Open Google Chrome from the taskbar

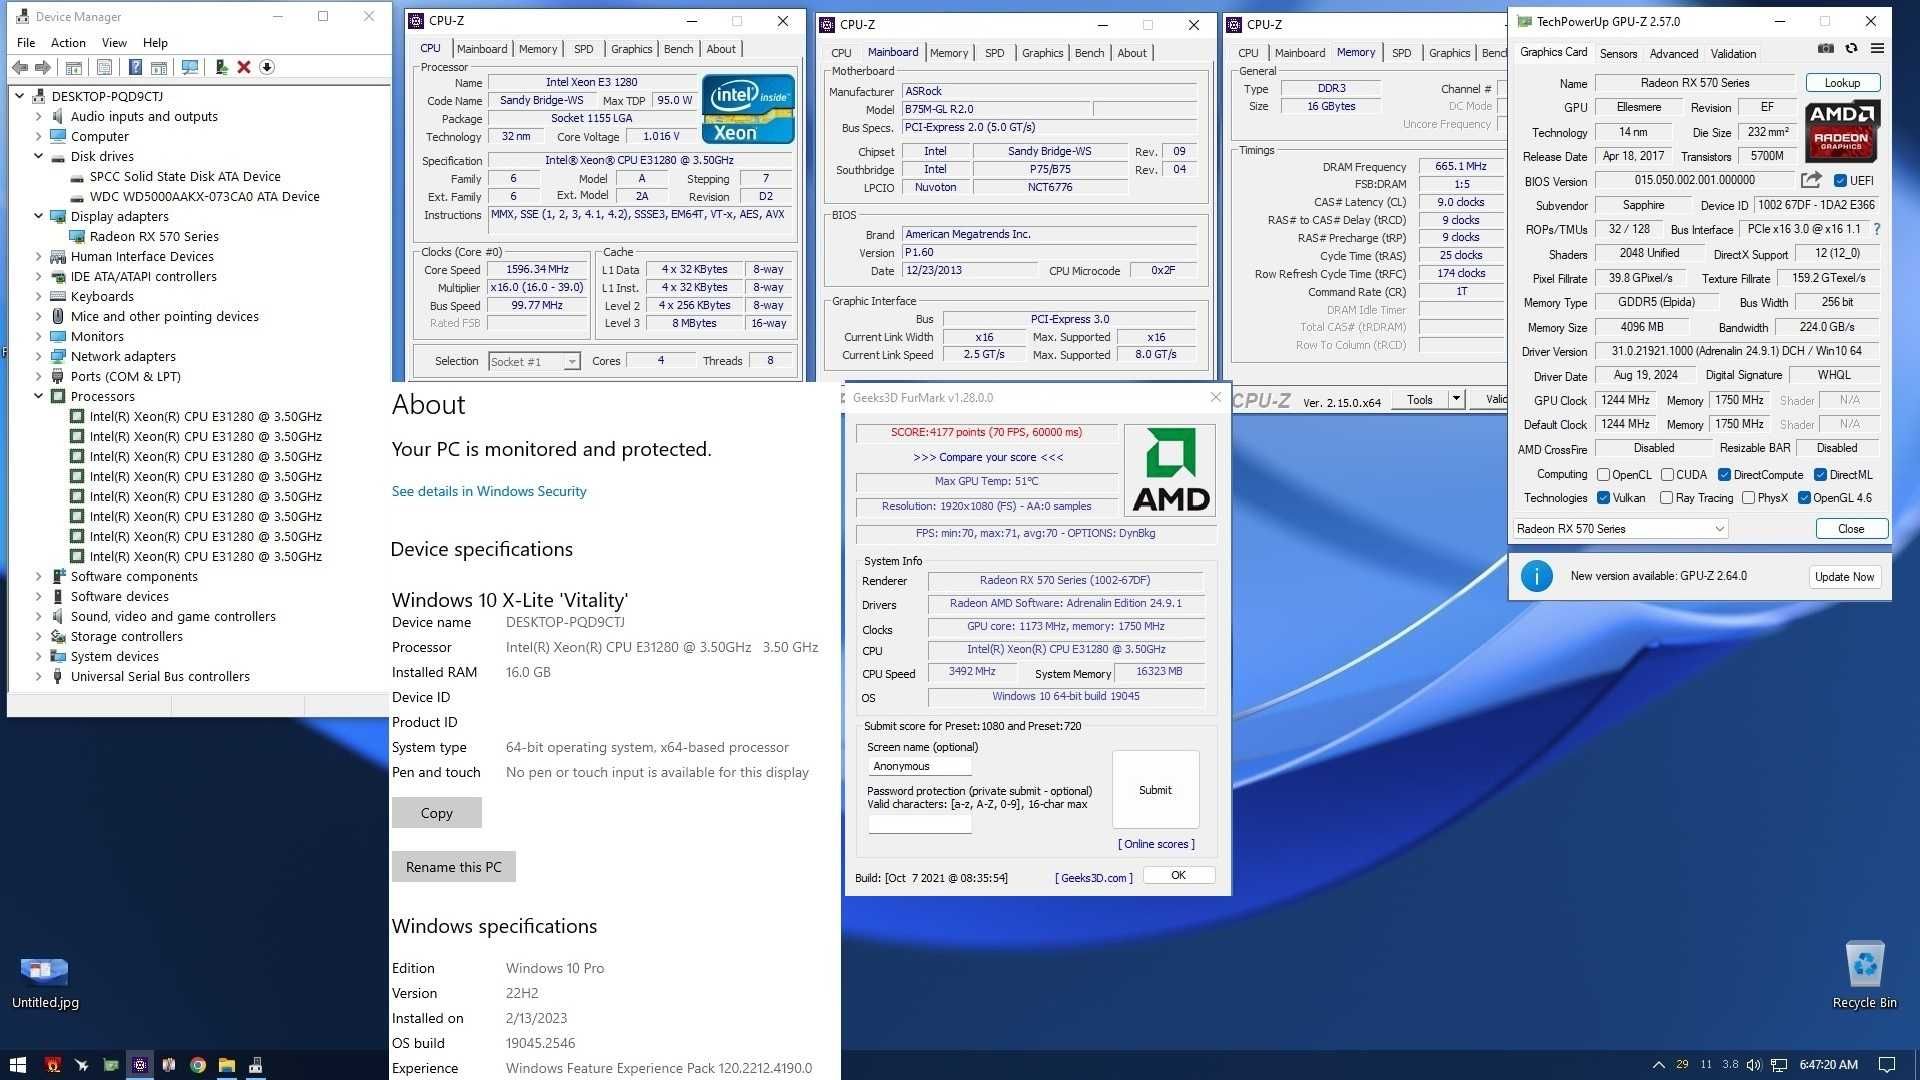[198, 1065]
